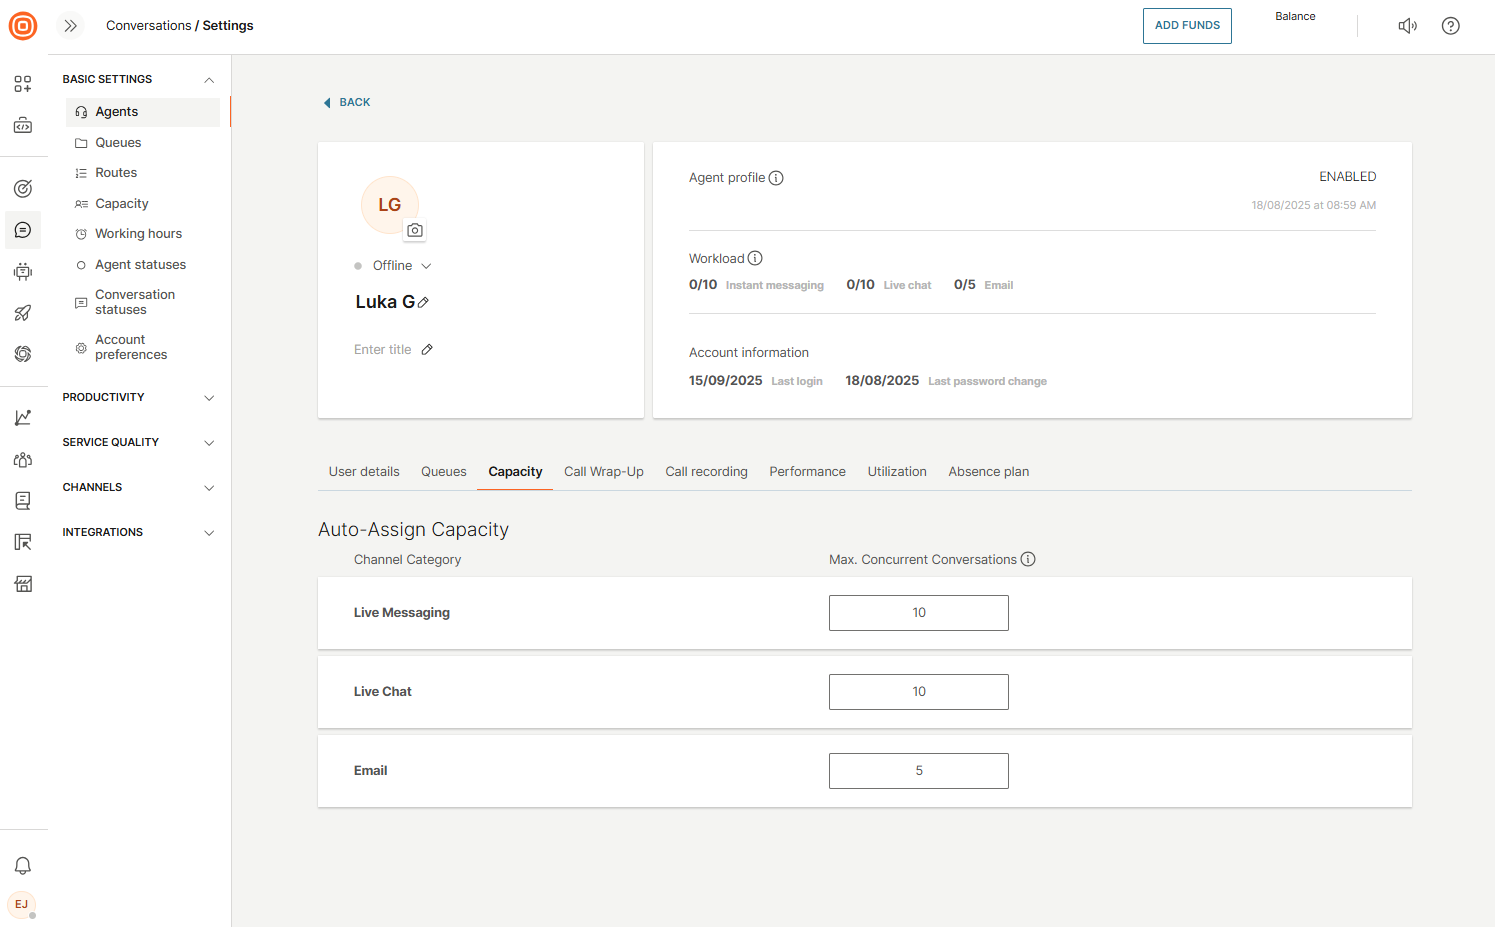
Task: Expand the left sidebar with double-chevron
Action: tap(70, 26)
